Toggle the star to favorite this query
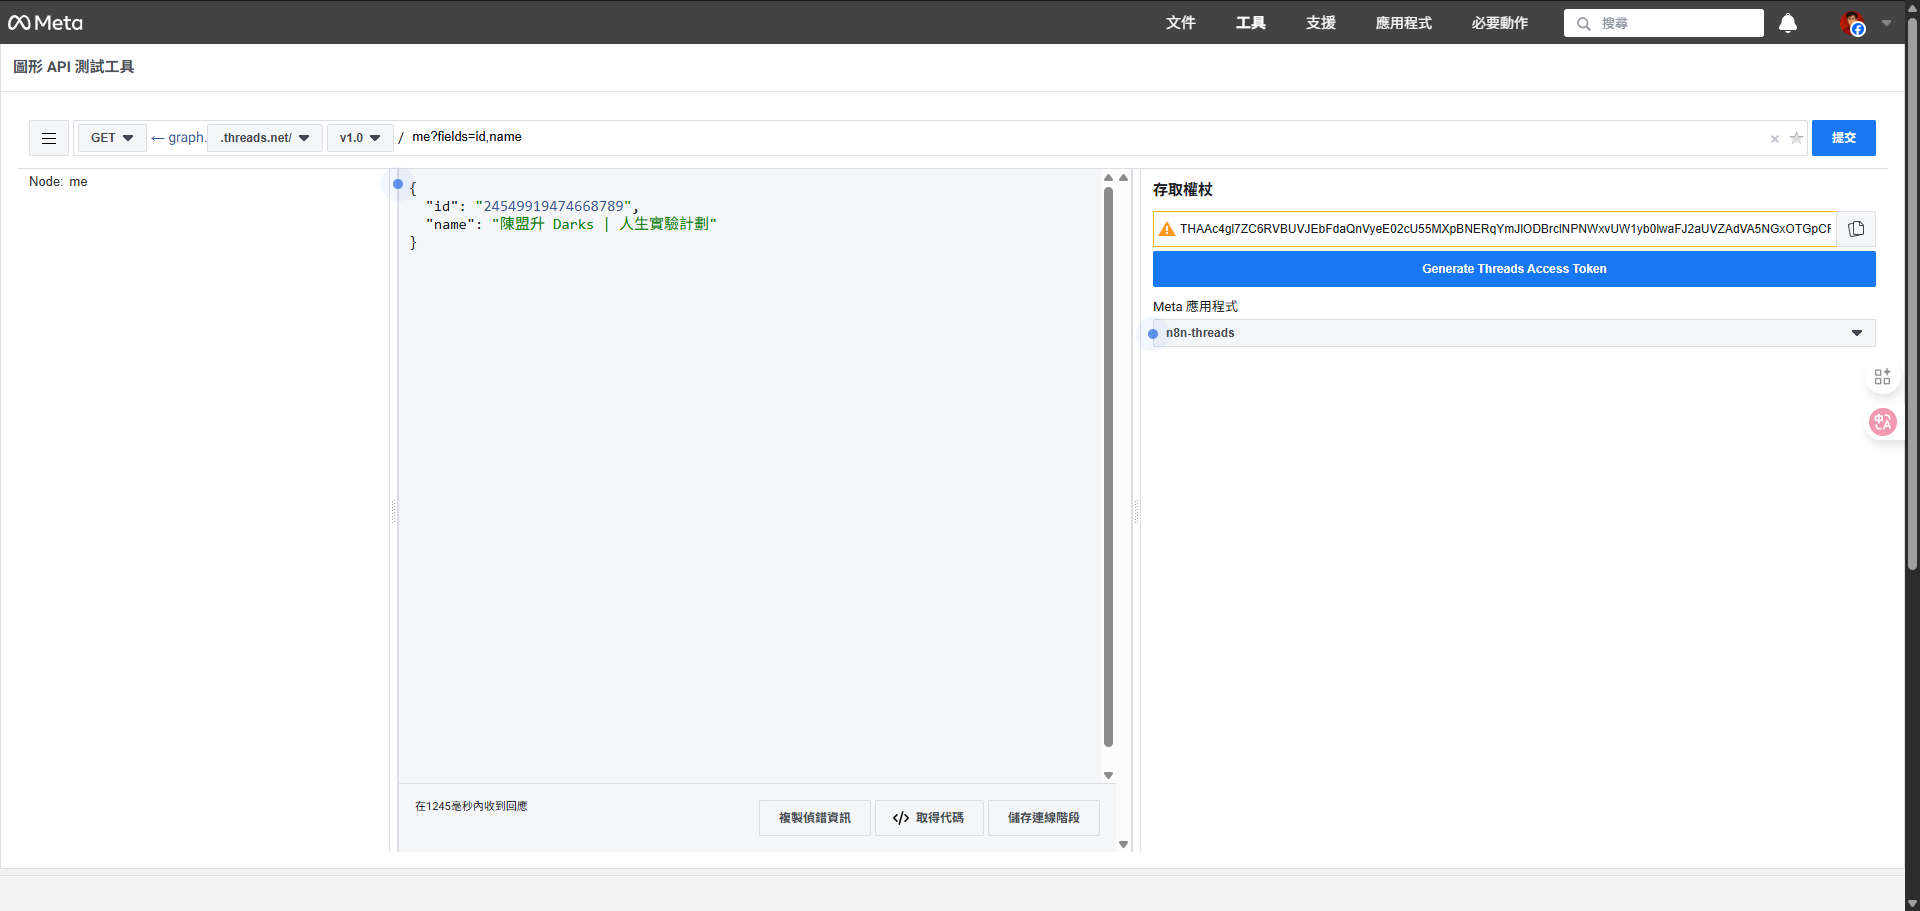 1796,139
